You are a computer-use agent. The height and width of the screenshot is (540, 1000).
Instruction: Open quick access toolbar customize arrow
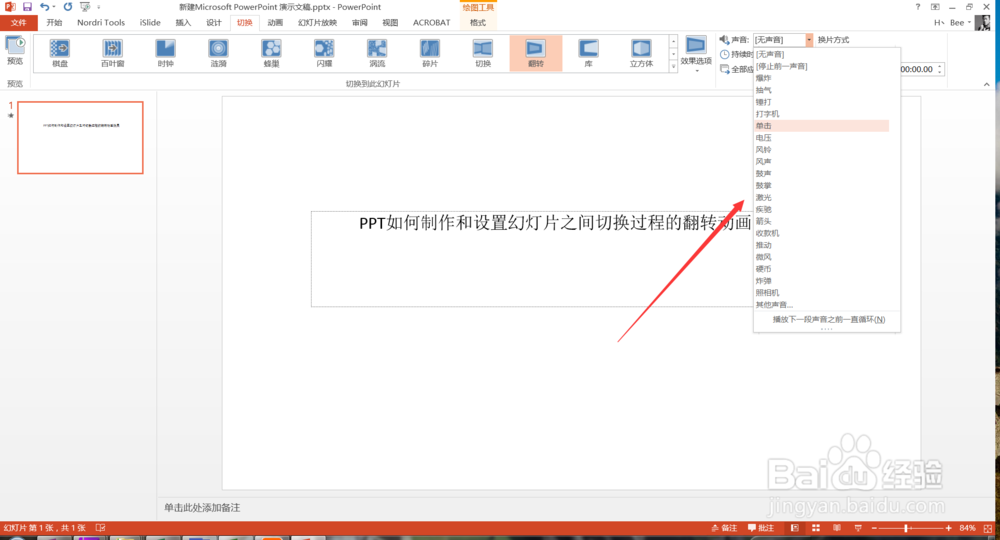99,6
